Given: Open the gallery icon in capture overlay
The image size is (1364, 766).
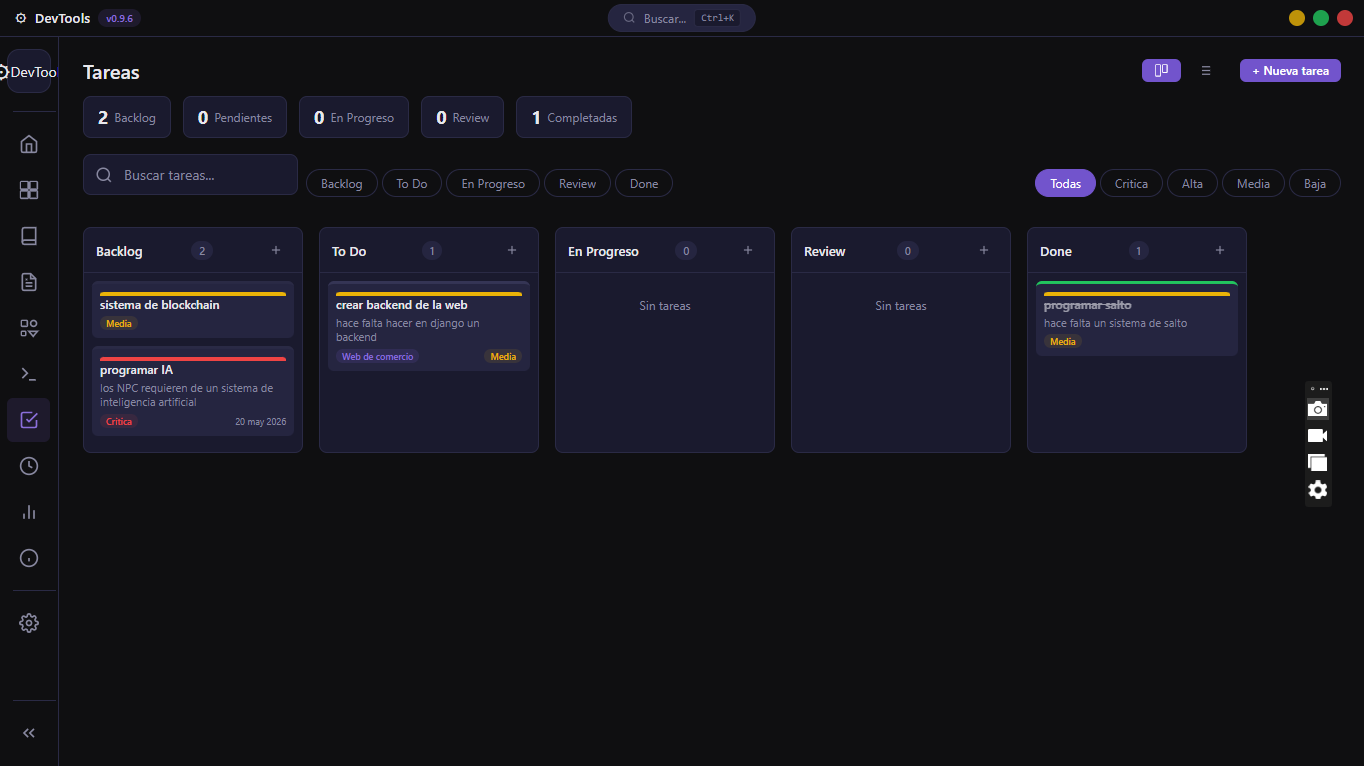Looking at the screenshot, I should point(1318,463).
